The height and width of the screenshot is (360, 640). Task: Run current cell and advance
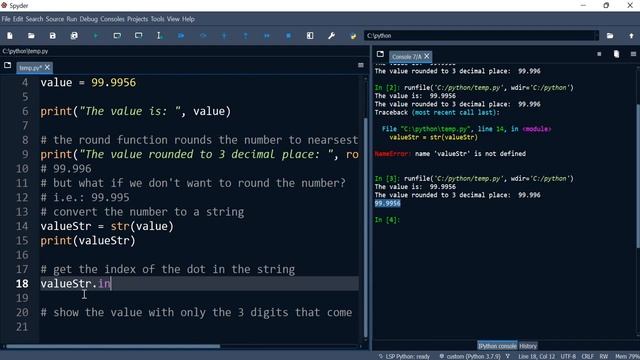pyautogui.click(x=138, y=36)
